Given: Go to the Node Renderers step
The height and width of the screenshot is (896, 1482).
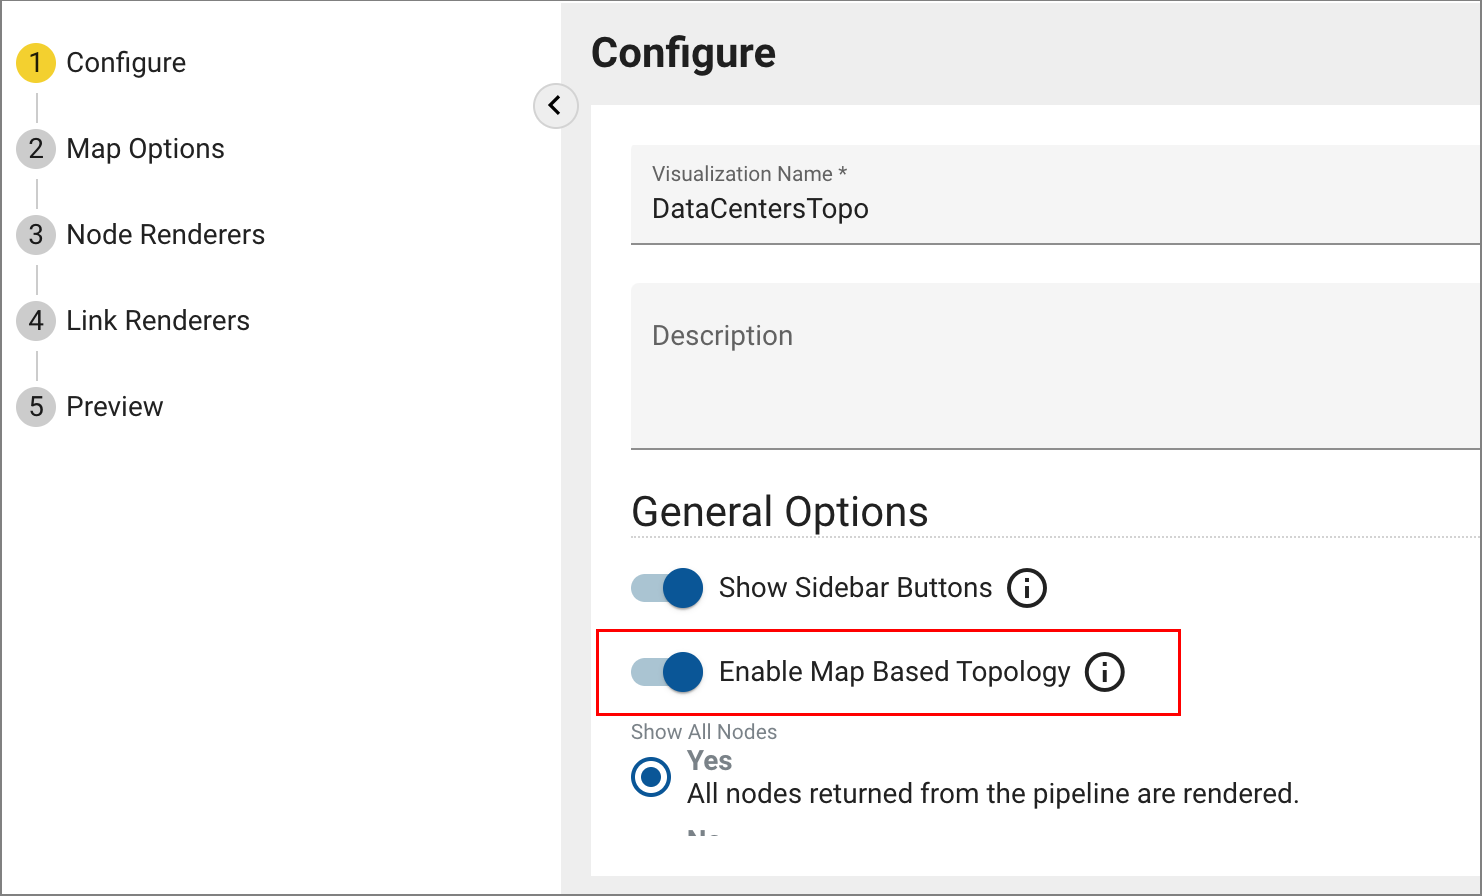Looking at the screenshot, I should coord(165,234).
